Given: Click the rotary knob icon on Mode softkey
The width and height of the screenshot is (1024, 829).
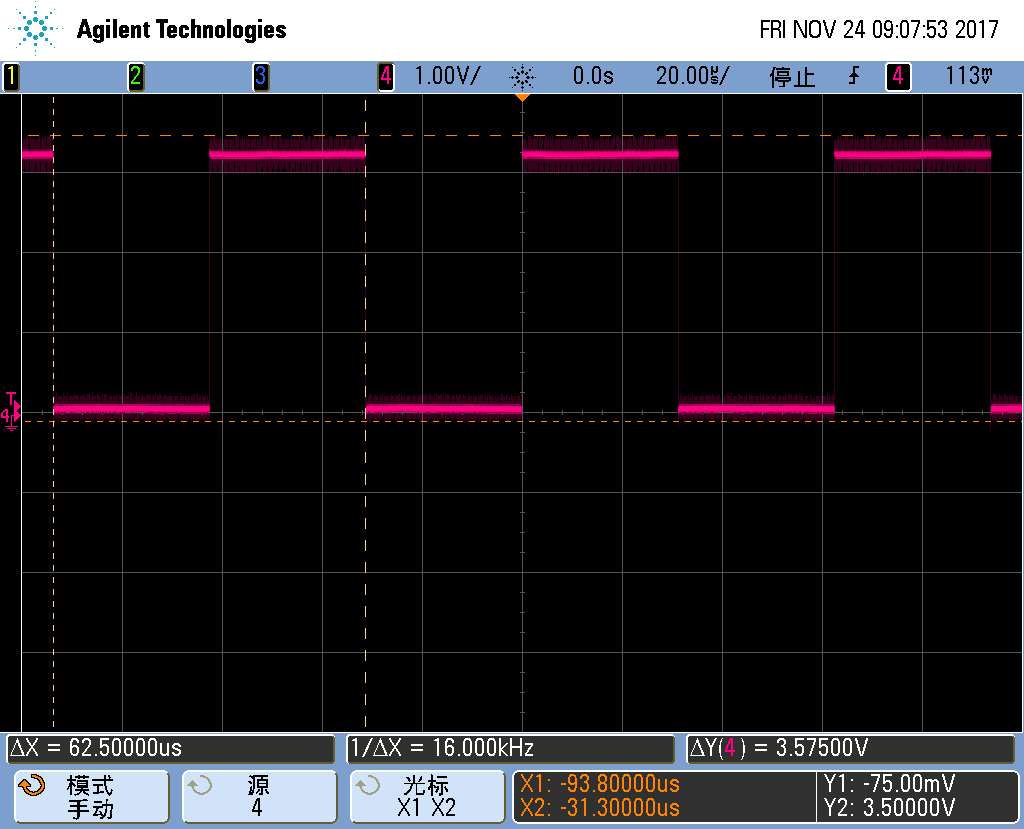Looking at the screenshot, I should tap(31, 785).
